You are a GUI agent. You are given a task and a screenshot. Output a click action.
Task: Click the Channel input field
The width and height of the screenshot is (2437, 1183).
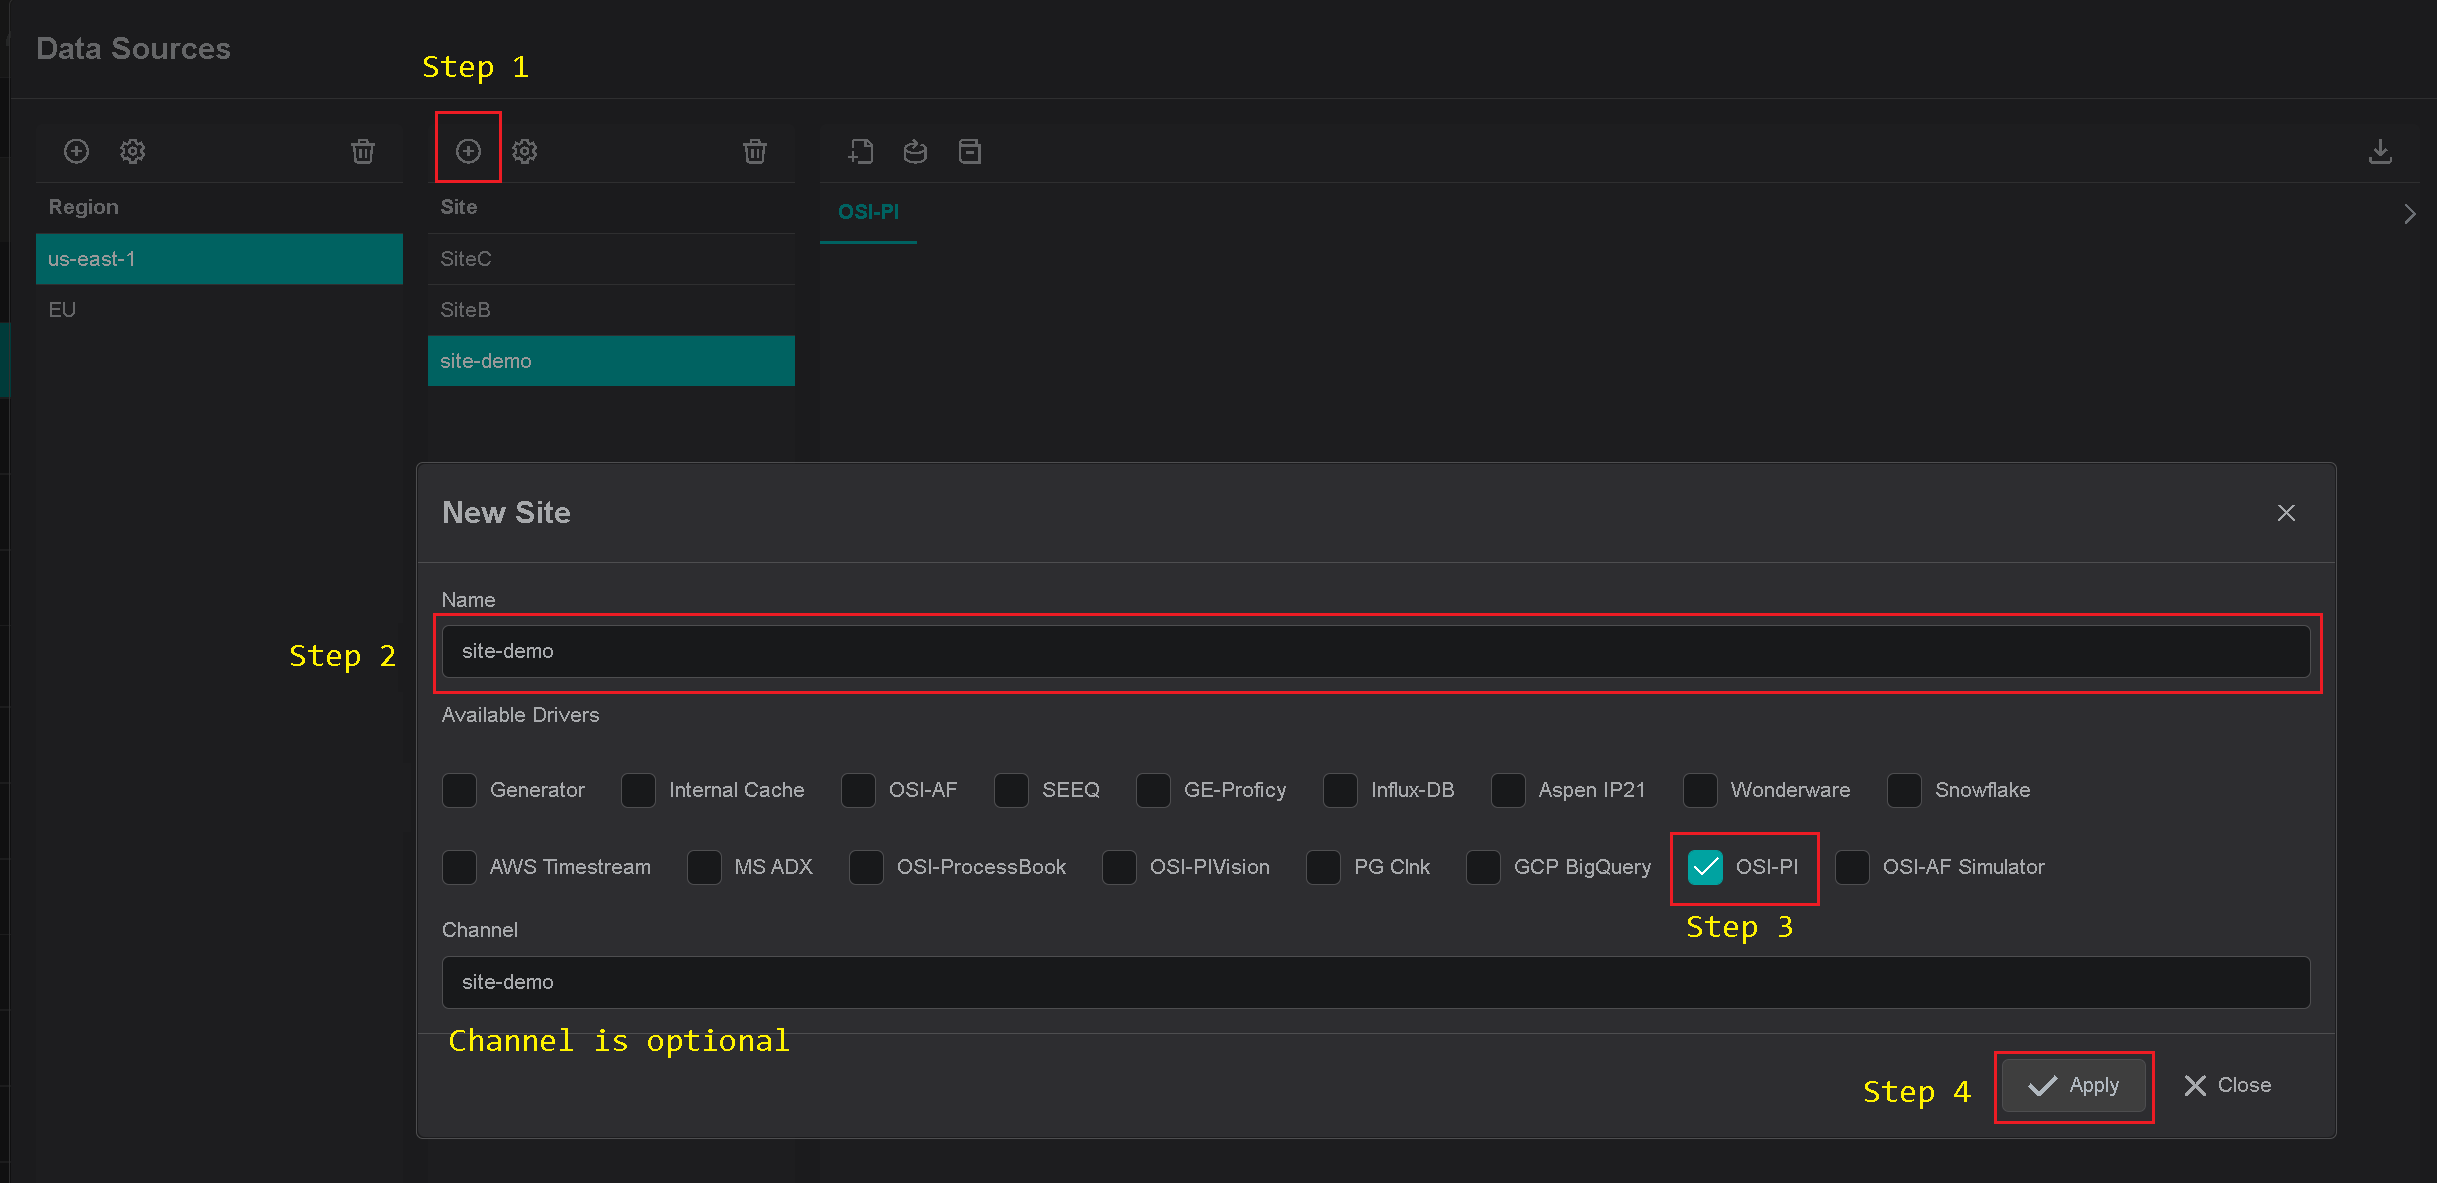click(1376, 982)
